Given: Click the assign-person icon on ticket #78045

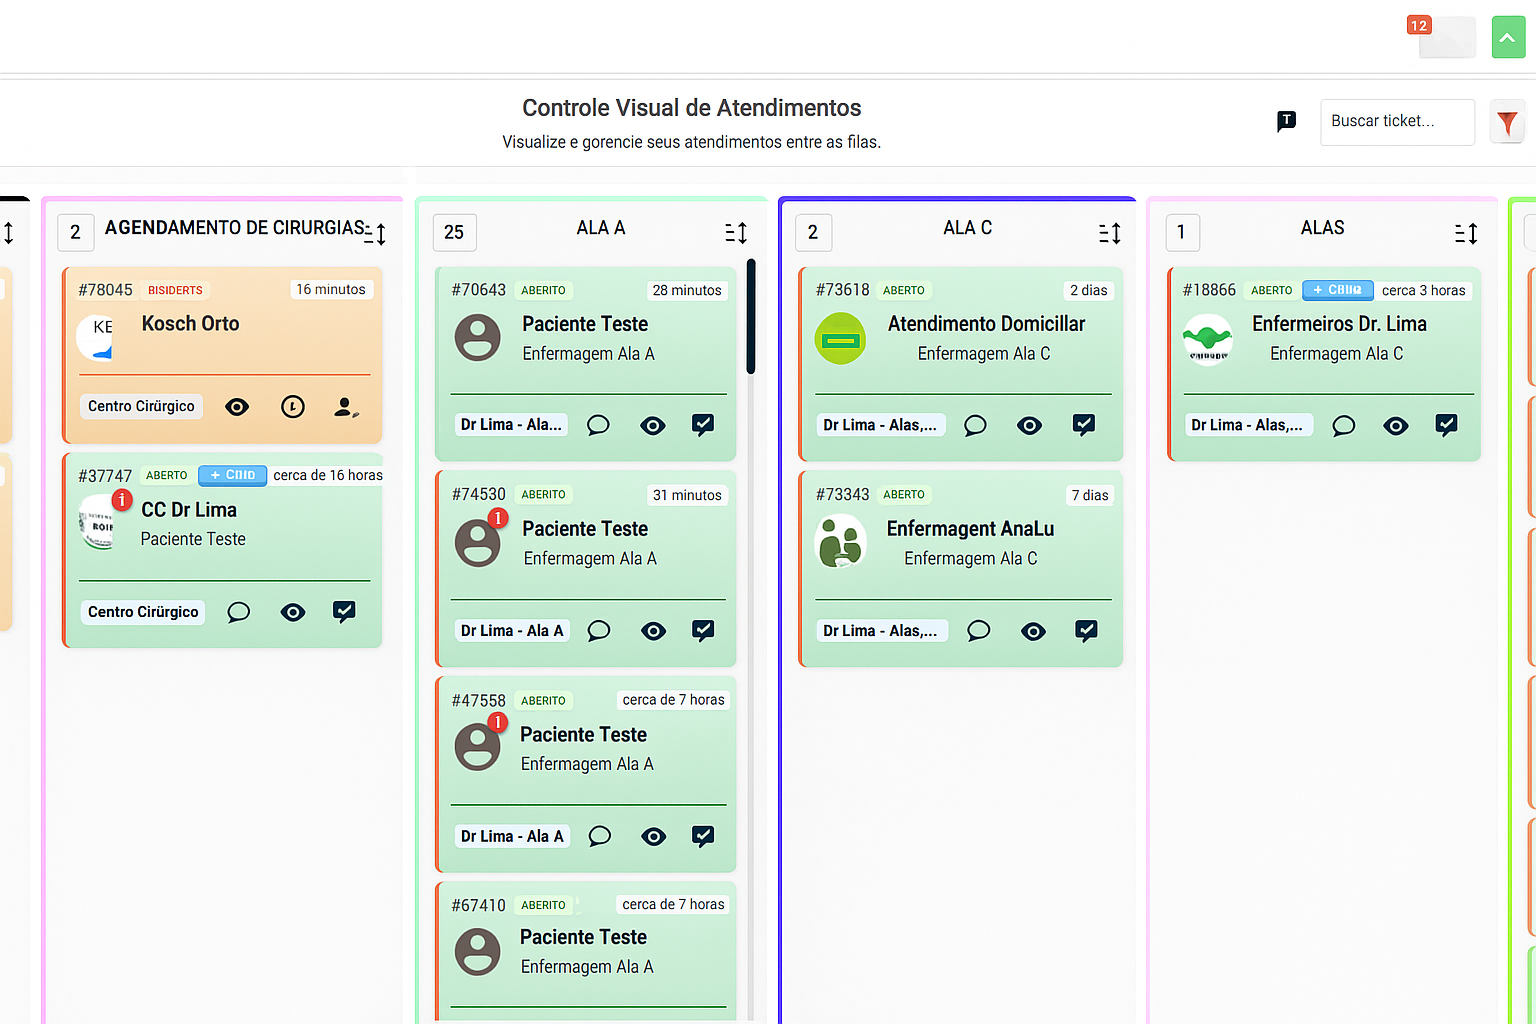Looking at the screenshot, I should [x=345, y=407].
